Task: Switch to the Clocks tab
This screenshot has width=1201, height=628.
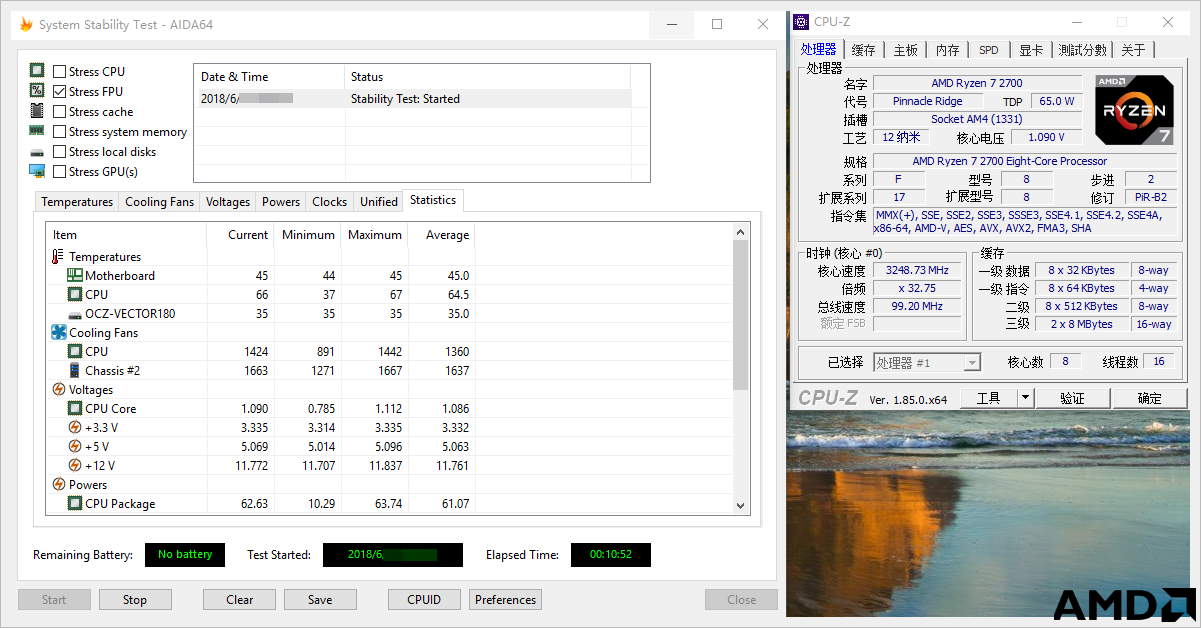Action: (x=330, y=202)
